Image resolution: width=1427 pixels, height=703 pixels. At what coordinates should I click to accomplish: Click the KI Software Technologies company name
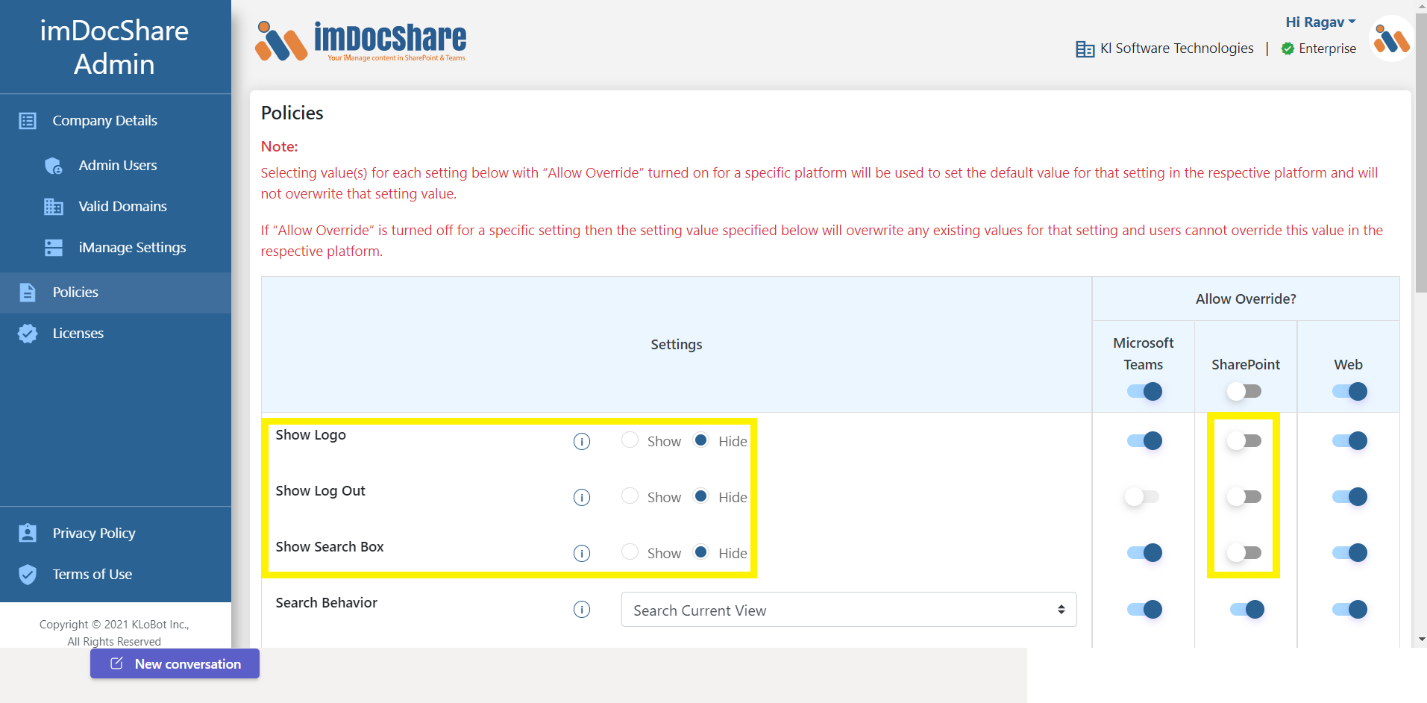pyautogui.click(x=1176, y=49)
